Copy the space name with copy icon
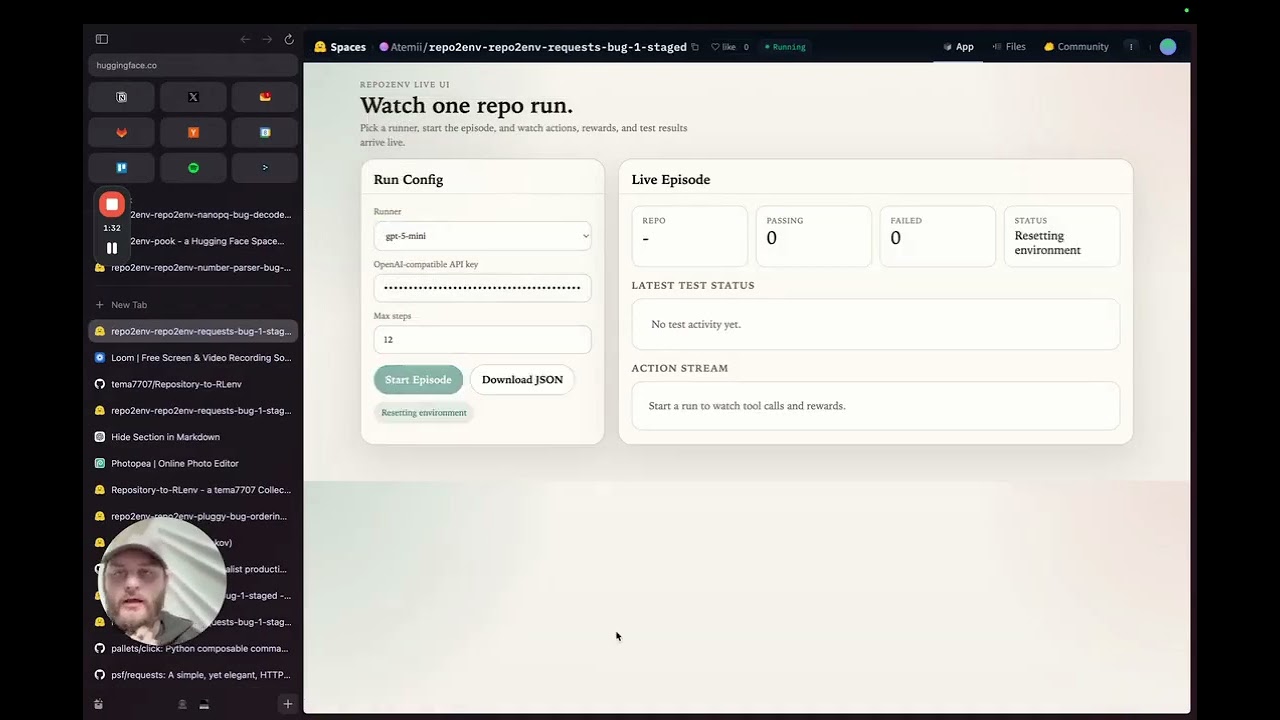Image resolution: width=1280 pixels, height=720 pixels. point(695,47)
